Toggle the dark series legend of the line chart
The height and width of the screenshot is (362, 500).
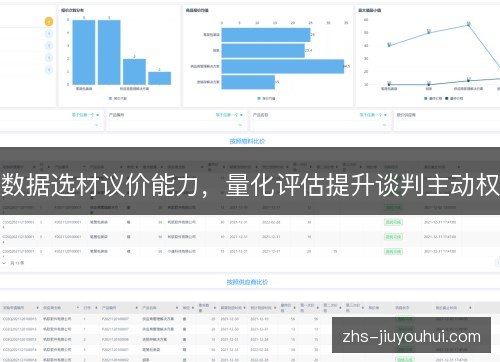[x=454, y=98]
